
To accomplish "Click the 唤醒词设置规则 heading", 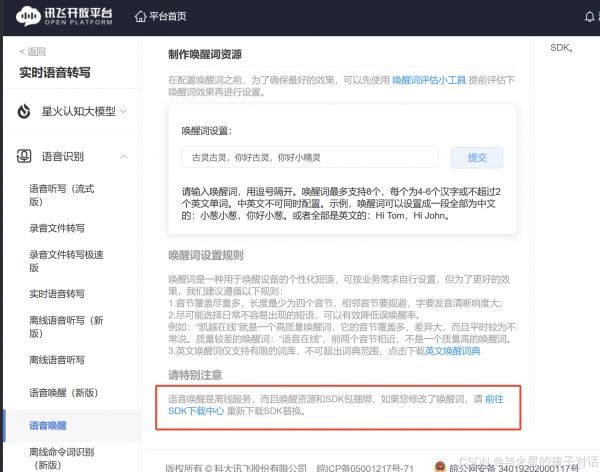I will click(x=206, y=255).
